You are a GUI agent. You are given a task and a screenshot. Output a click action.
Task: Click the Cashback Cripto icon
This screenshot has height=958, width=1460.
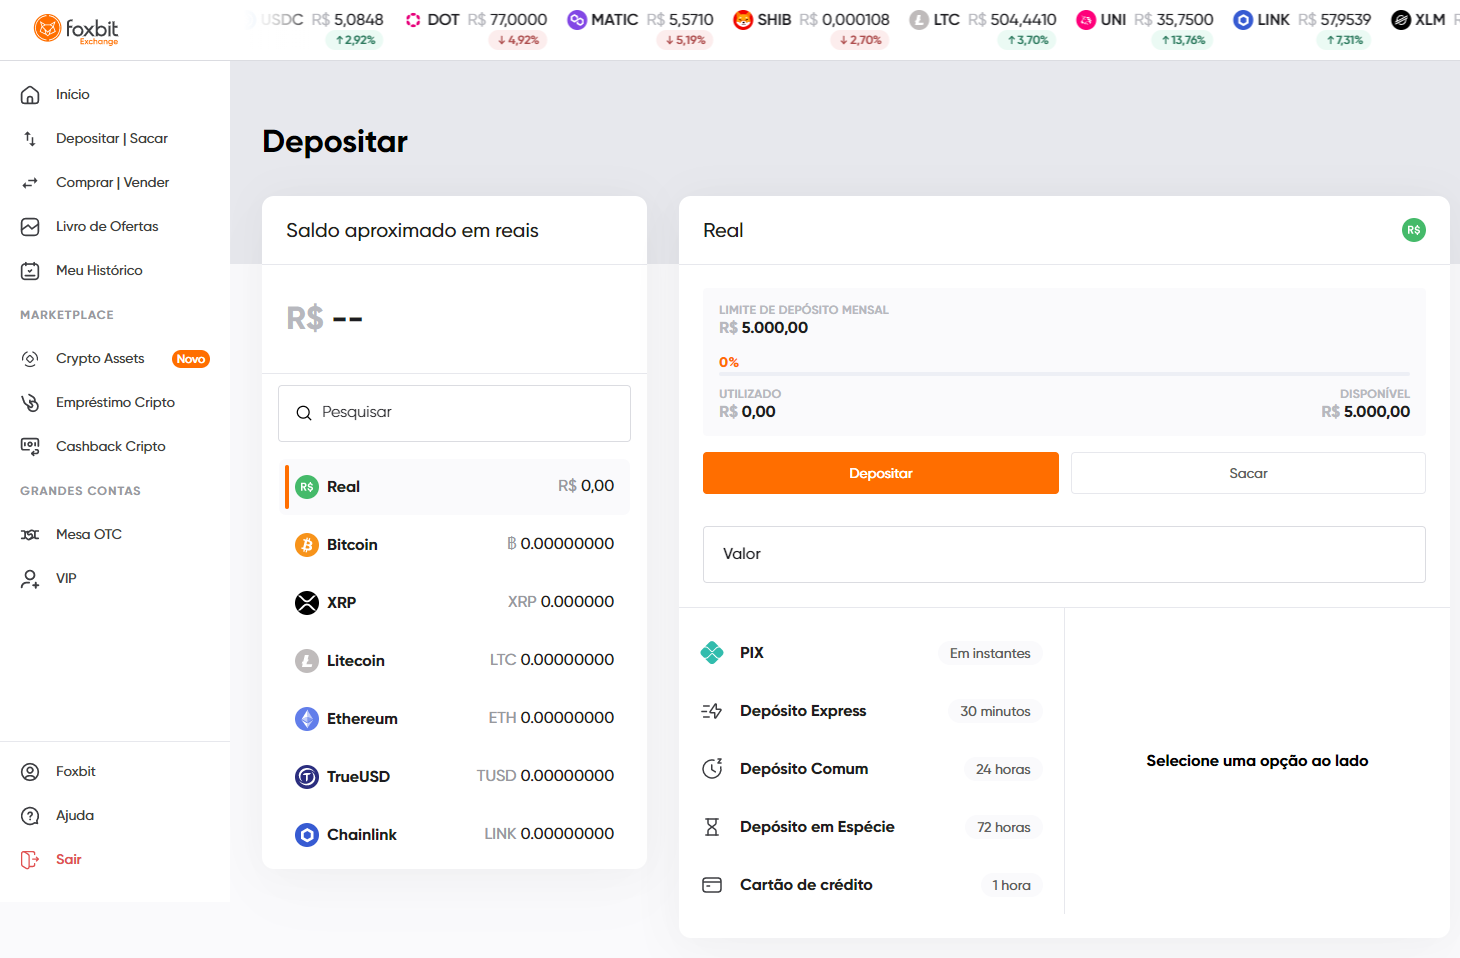click(x=30, y=447)
